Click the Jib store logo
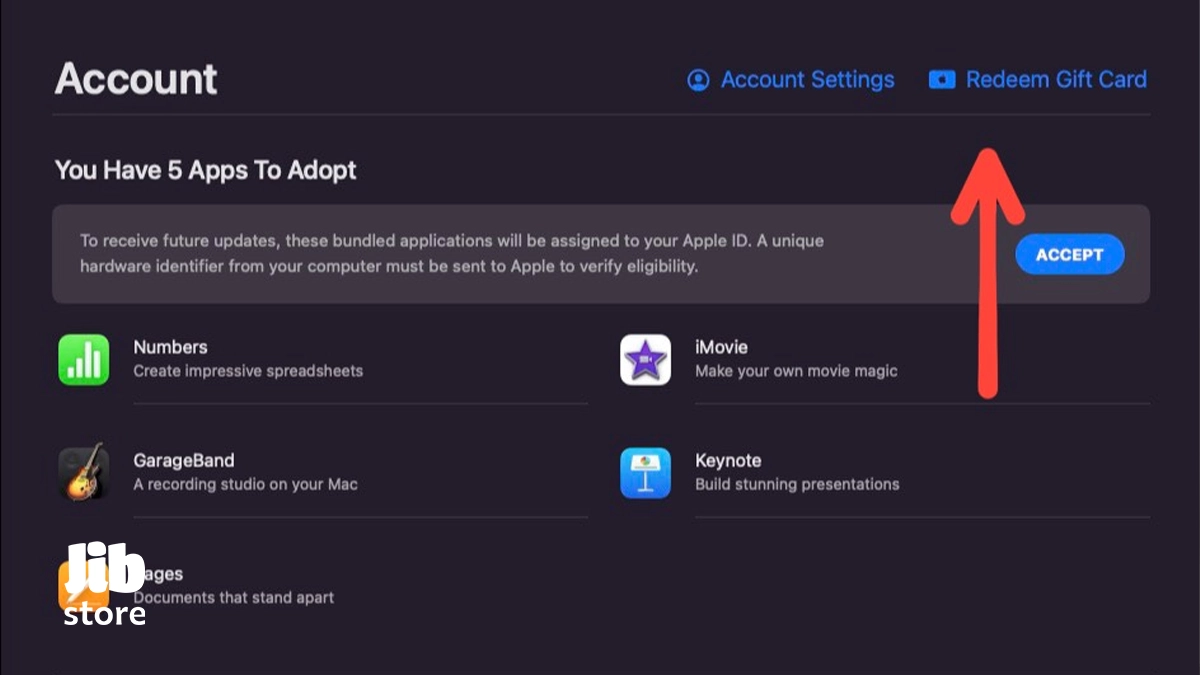This screenshot has width=1200, height=675. pos(105,585)
